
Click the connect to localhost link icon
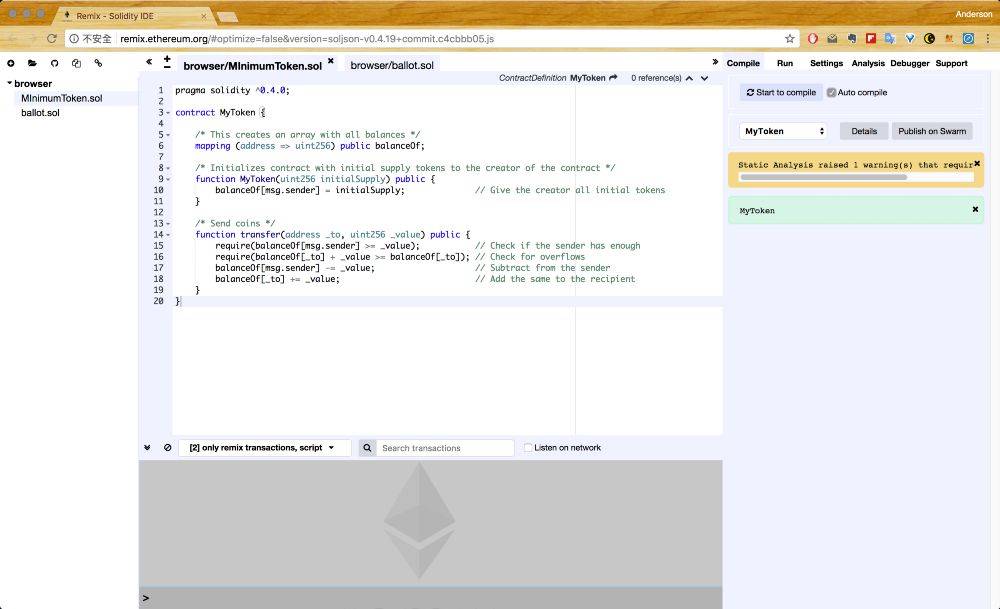click(98, 63)
